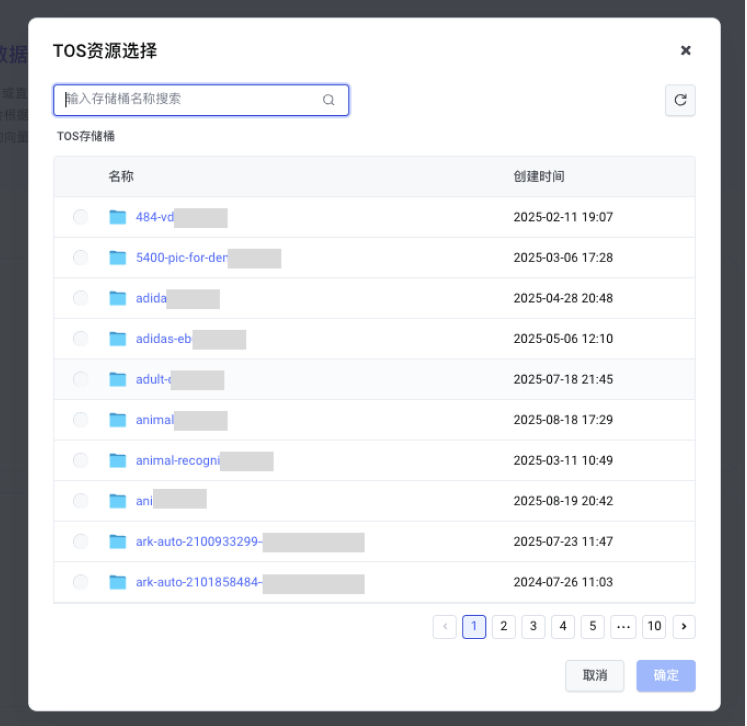The height and width of the screenshot is (726, 747).
Task: Select radio button in the 2025-08-18 17:29 row
Action: coord(81,420)
